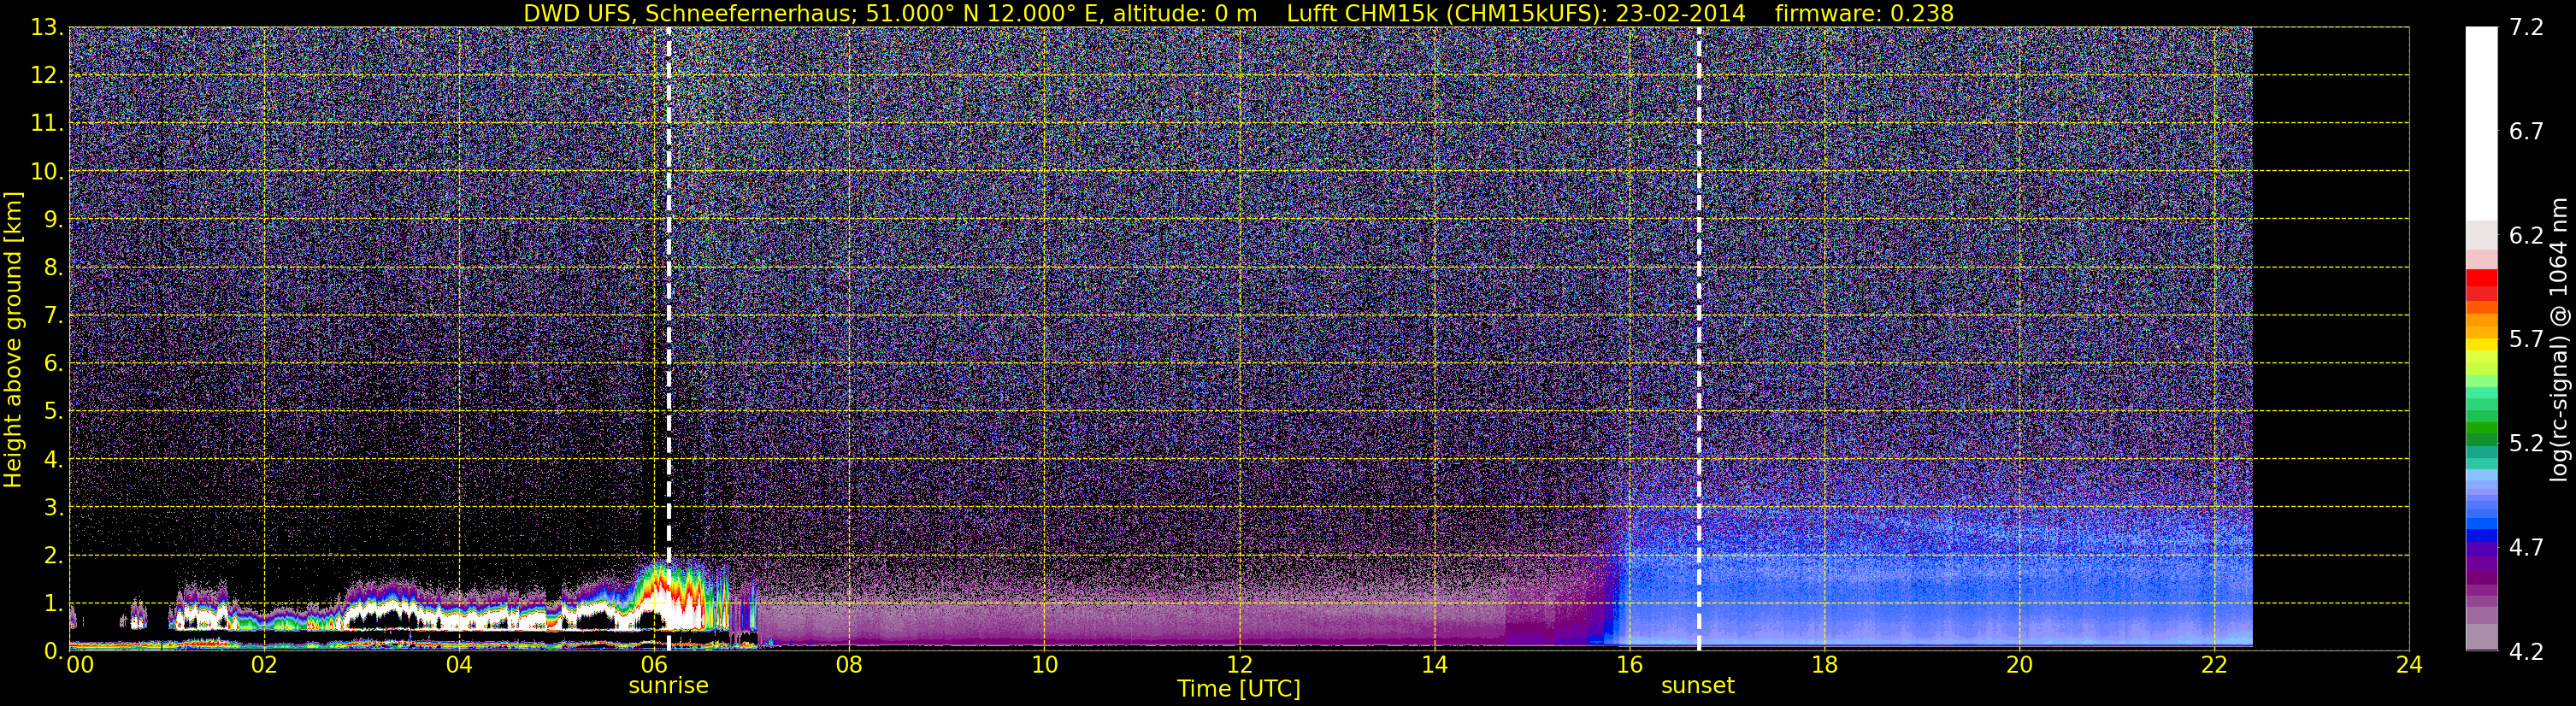Click the bright cloud peak near sunrise
Viewport: 2576px width, 706px height.
pyautogui.click(x=660, y=597)
